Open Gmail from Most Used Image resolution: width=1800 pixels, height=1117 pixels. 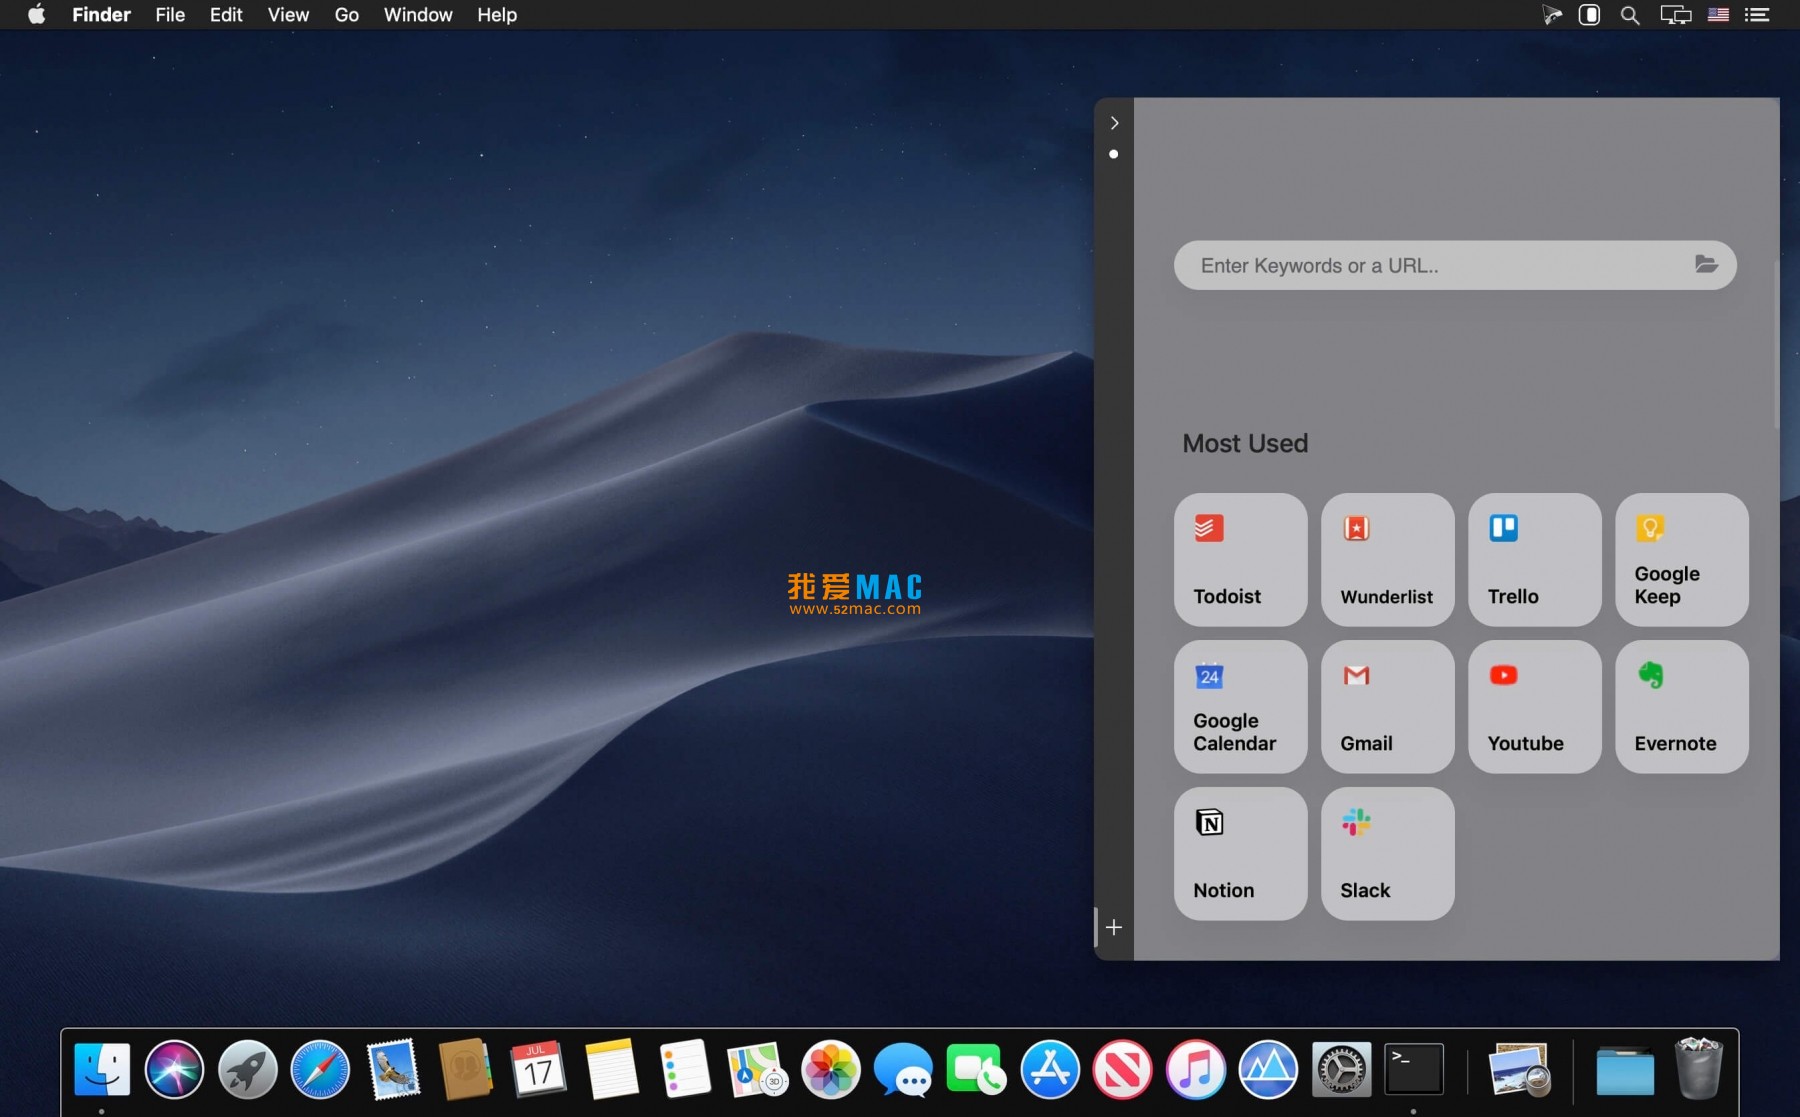(1386, 705)
